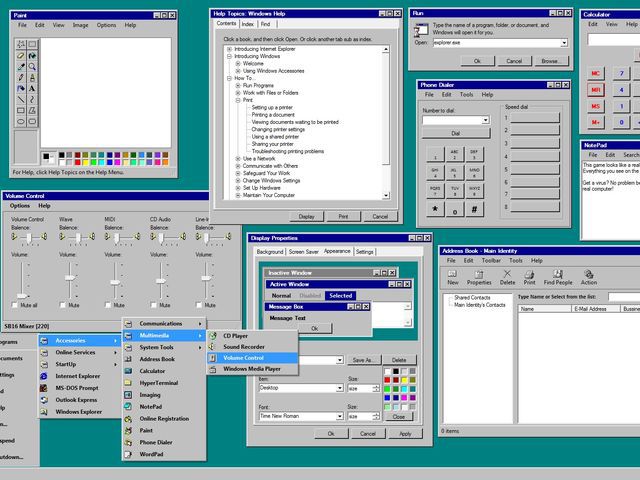
Task: Select the Fill With Color tool in Paint
Action: [x=32, y=55]
